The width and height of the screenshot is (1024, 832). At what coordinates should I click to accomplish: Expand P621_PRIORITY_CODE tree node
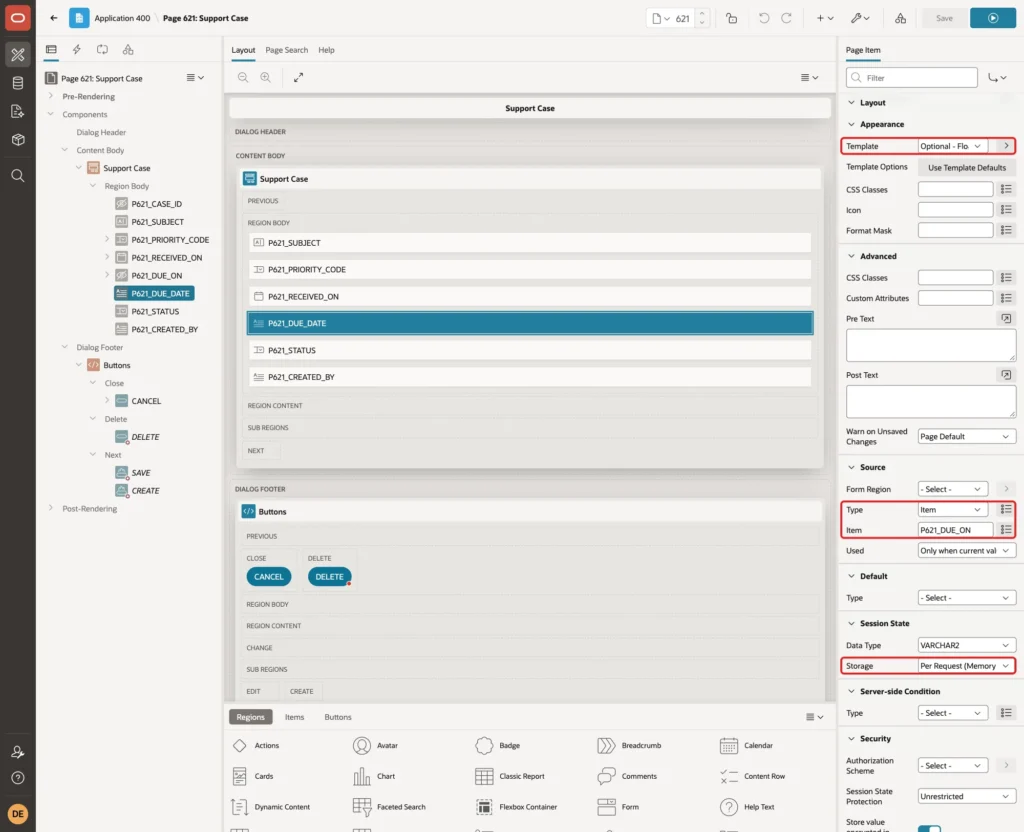click(107, 239)
